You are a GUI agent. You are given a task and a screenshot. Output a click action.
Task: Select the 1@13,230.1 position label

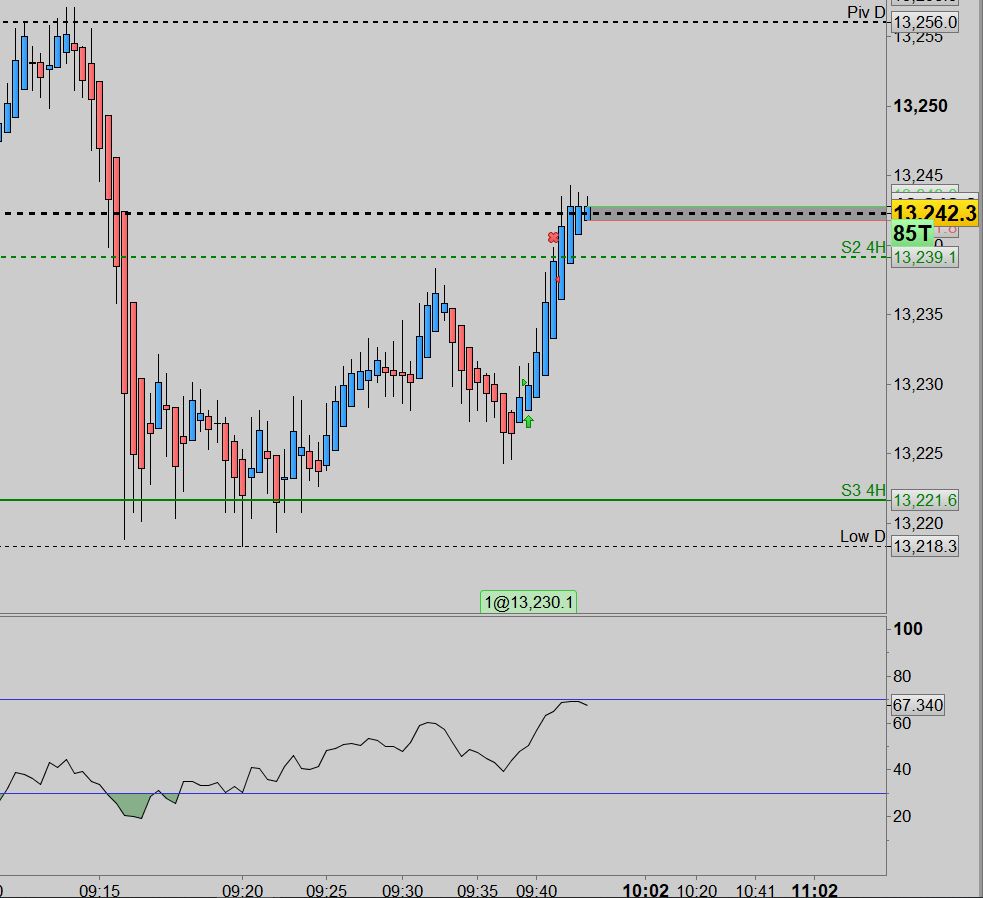[x=528, y=603]
